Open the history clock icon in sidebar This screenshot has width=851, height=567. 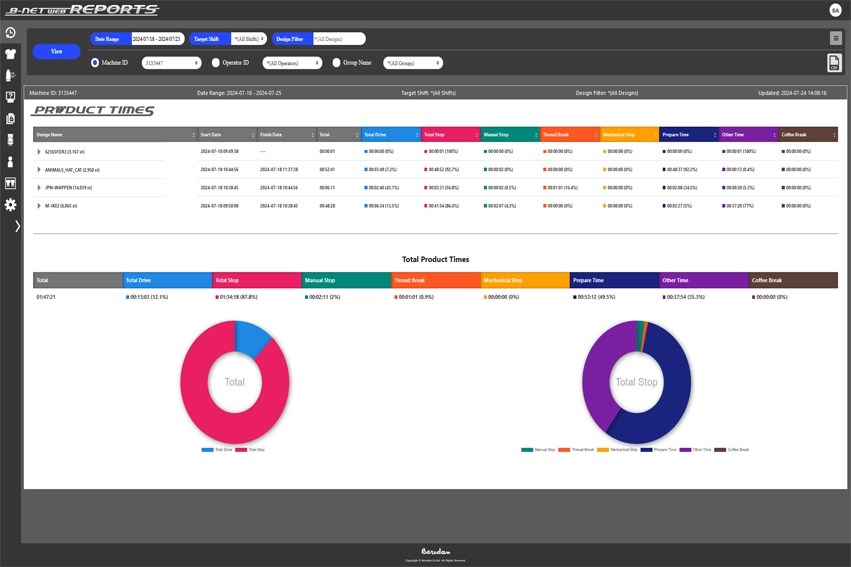tap(10, 33)
